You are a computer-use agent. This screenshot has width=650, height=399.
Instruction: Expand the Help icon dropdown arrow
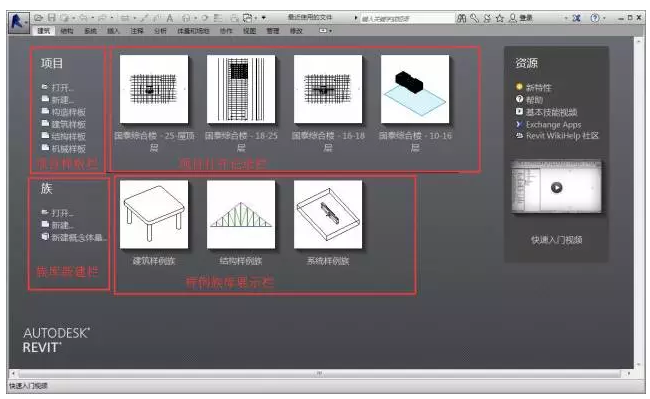604,18
